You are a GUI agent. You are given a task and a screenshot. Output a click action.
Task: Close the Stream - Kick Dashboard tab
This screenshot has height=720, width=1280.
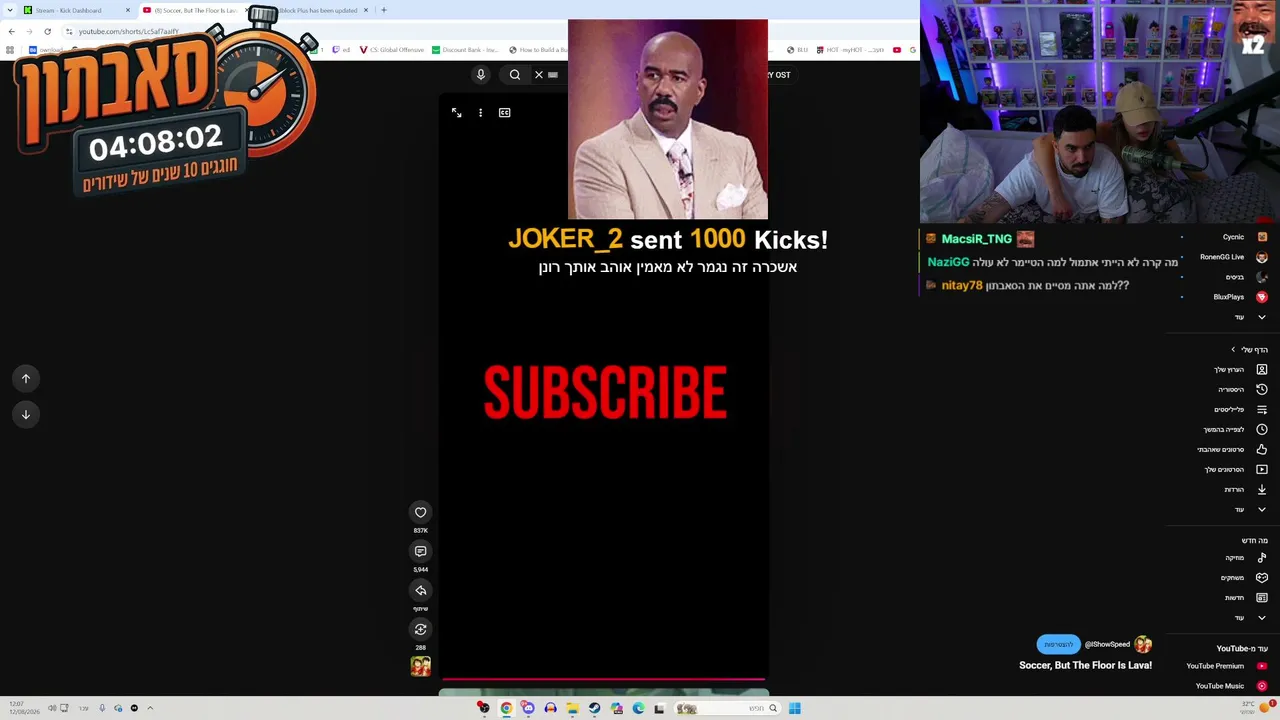[x=127, y=10]
